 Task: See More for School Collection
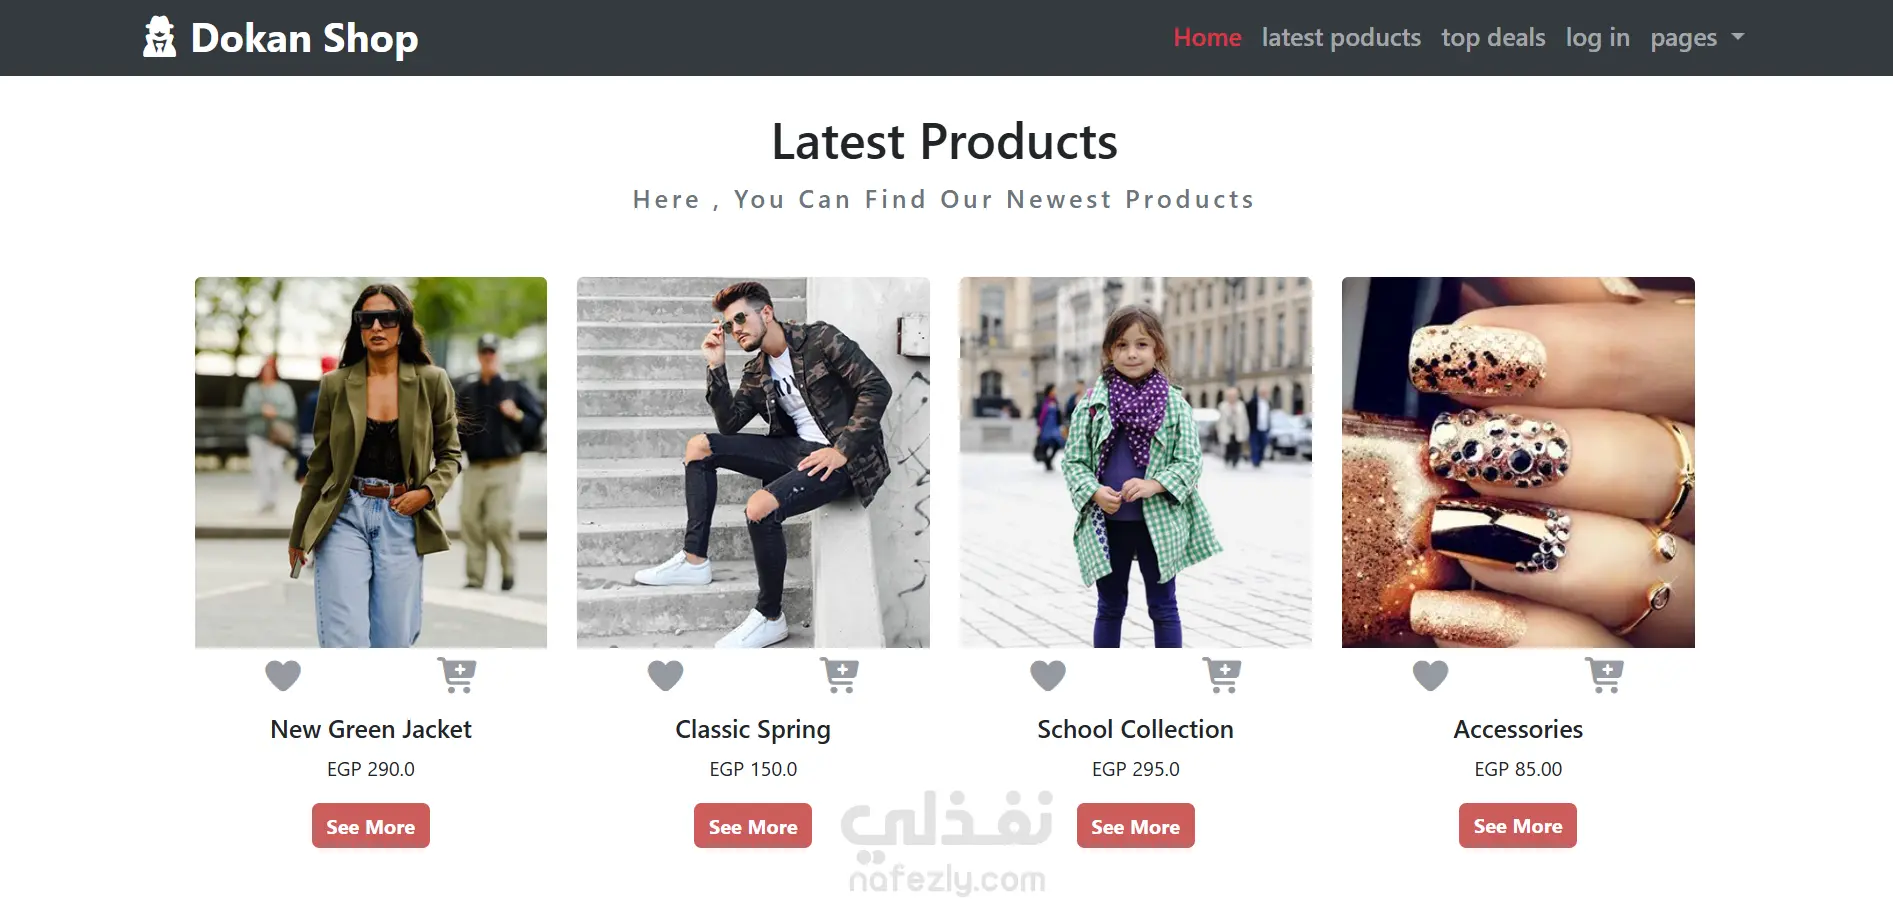pyautogui.click(x=1136, y=826)
